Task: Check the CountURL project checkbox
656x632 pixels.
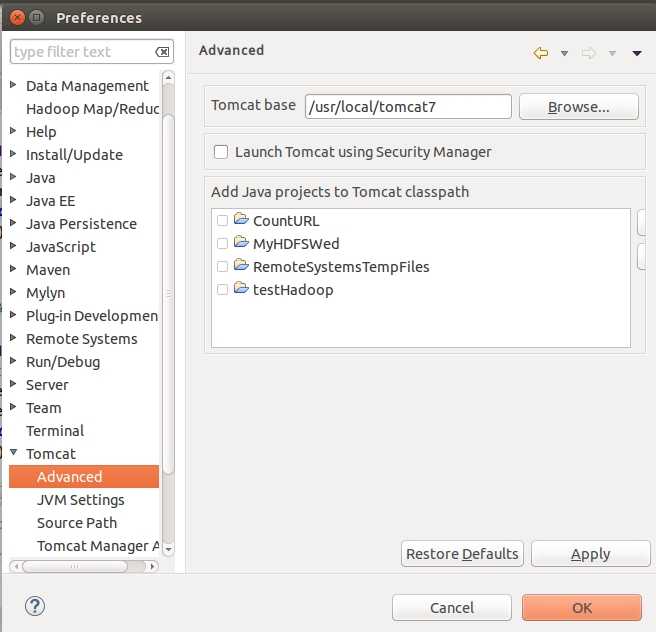Action: 223,220
